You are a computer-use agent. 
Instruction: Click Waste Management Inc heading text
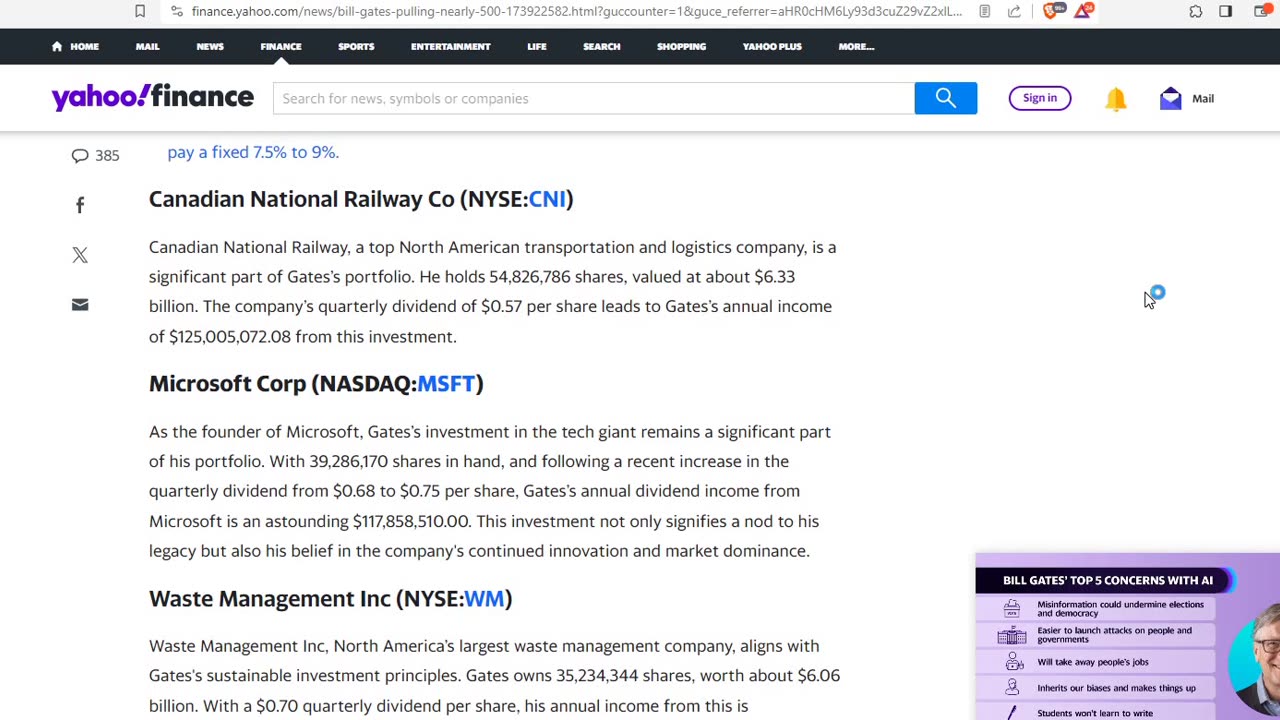point(330,599)
